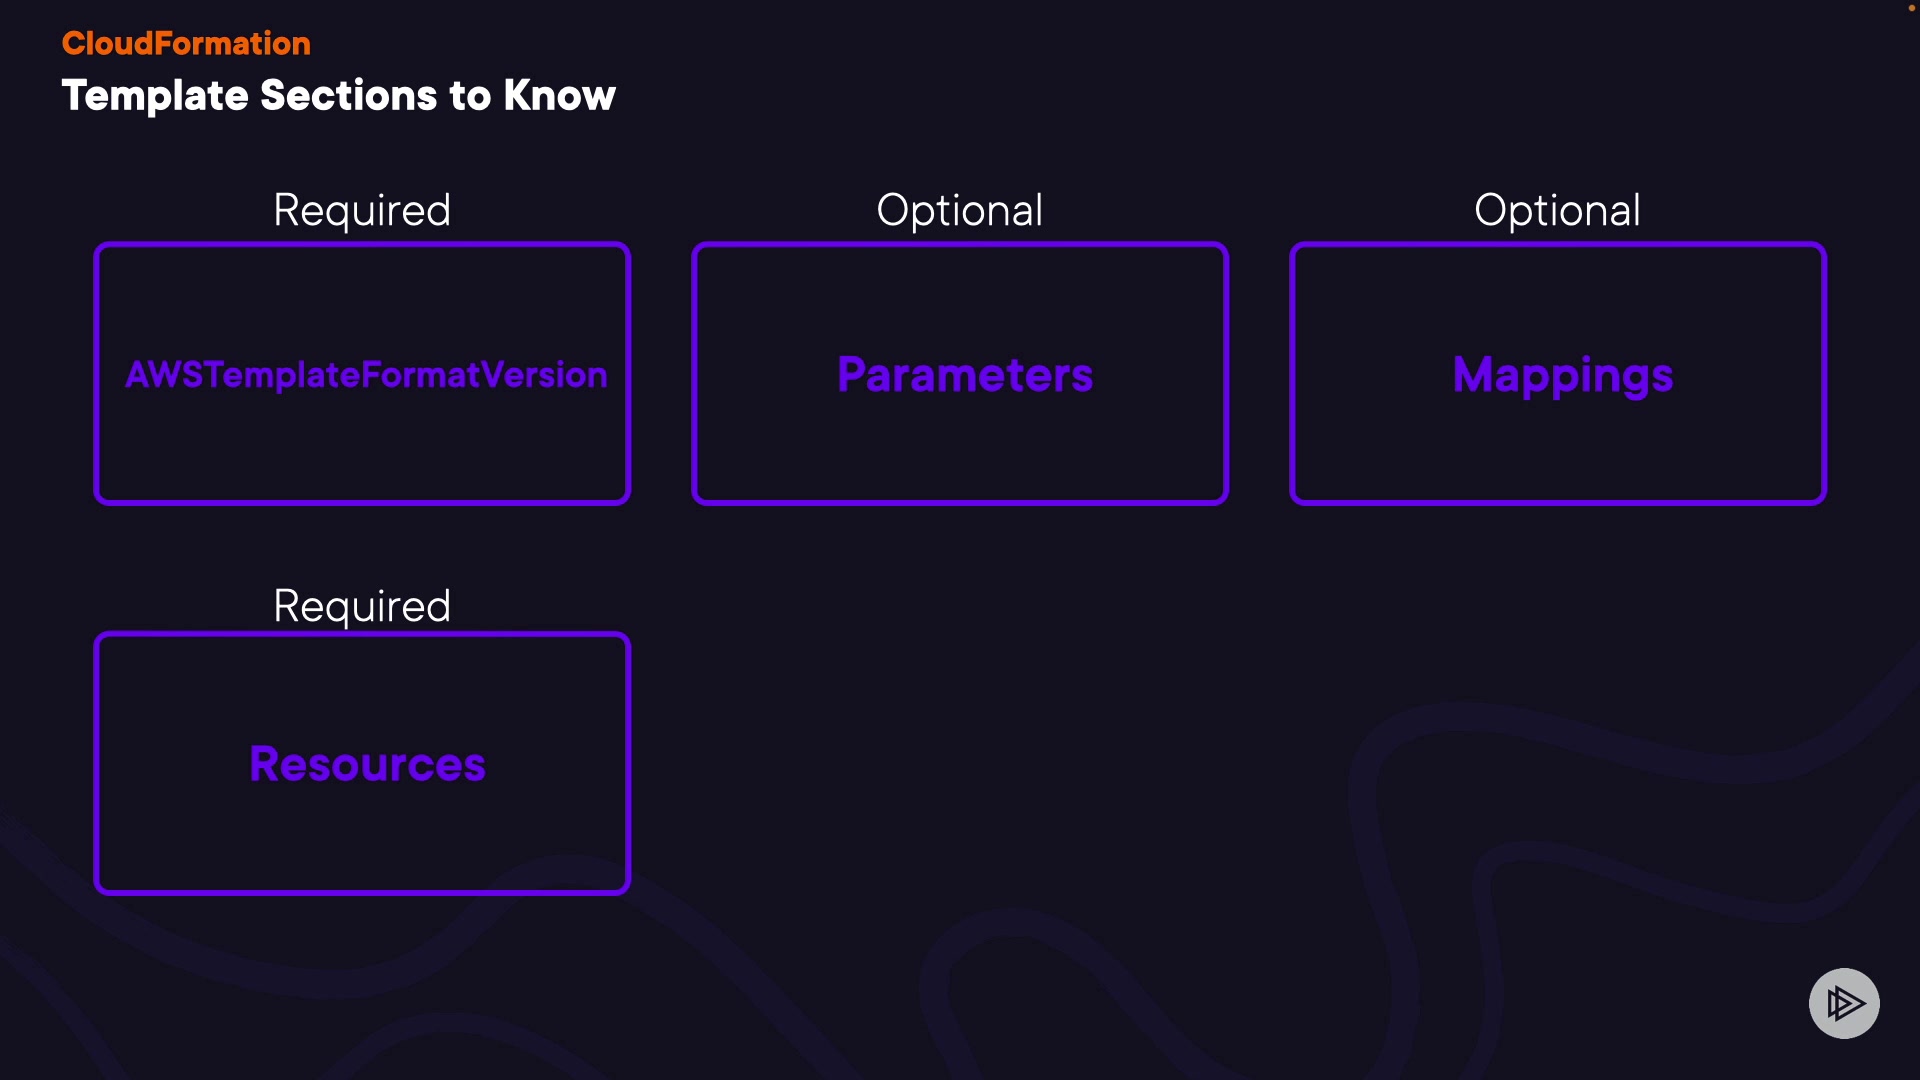Image resolution: width=1920 pixels, height=1080 pixels.
Task: Click the word Template in the heading
Action: pos(155,96)
